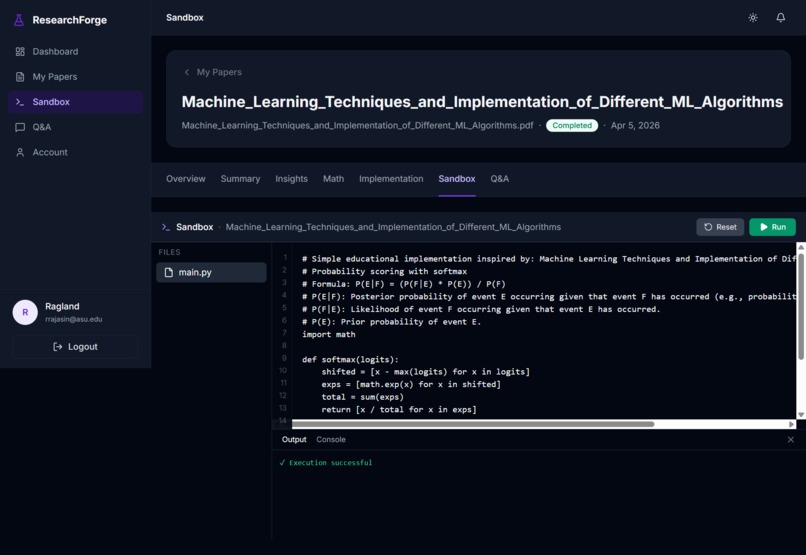Click the user email rrajasin@asu.edu
The image size is (806, 555).
(x=74, y=319)
